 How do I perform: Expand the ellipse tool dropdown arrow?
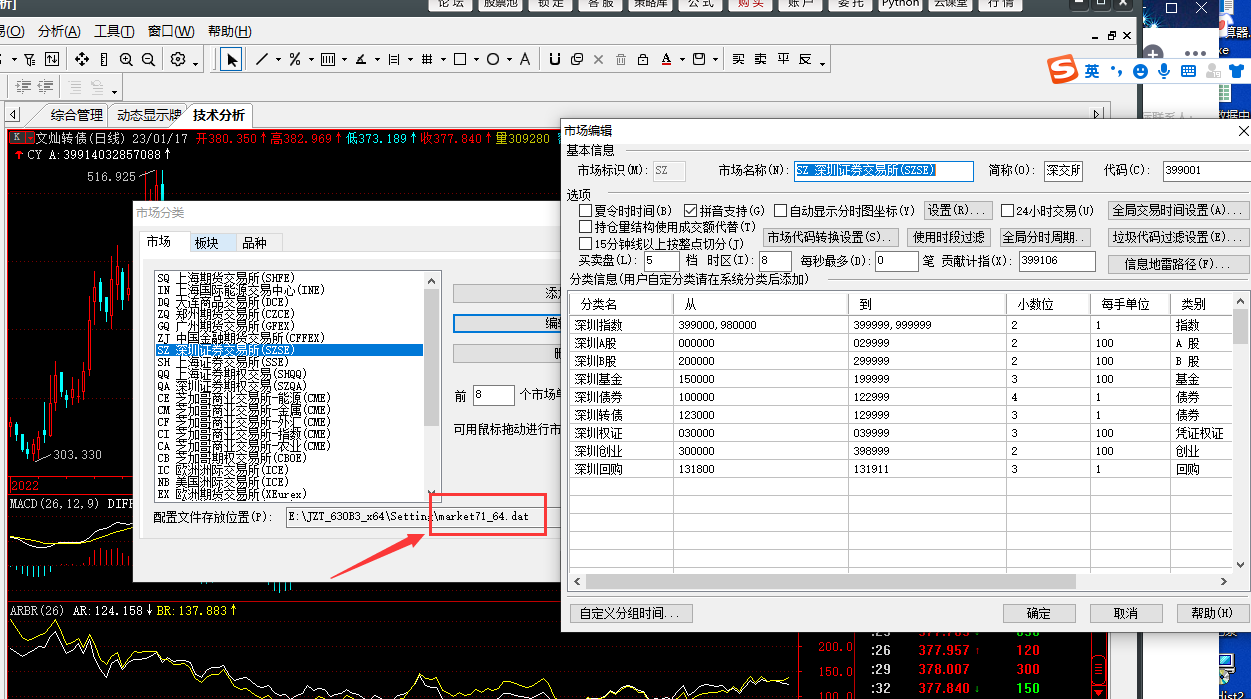(508, 61)
